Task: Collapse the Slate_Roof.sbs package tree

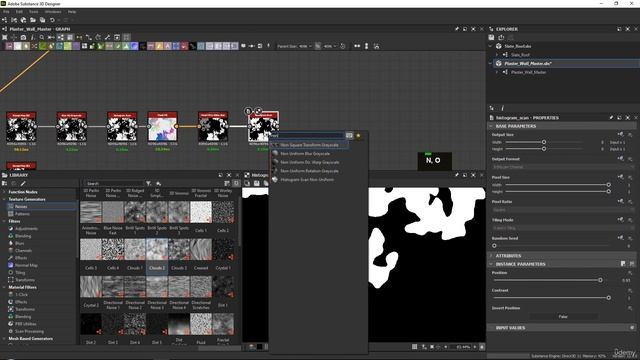Action: click(x=491, y=46)
